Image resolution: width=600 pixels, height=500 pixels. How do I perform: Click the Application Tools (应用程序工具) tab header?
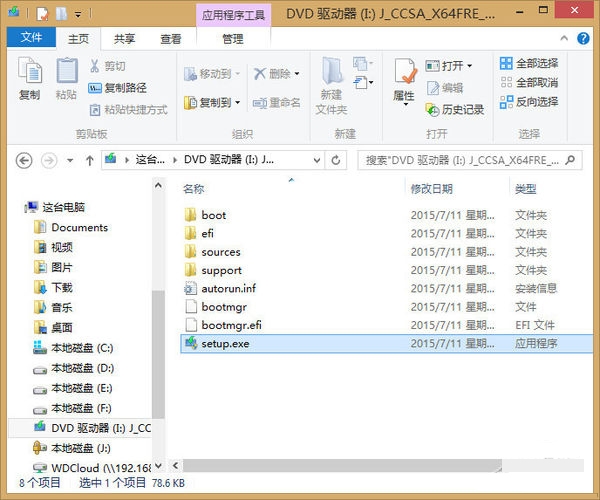coord(233,15)
